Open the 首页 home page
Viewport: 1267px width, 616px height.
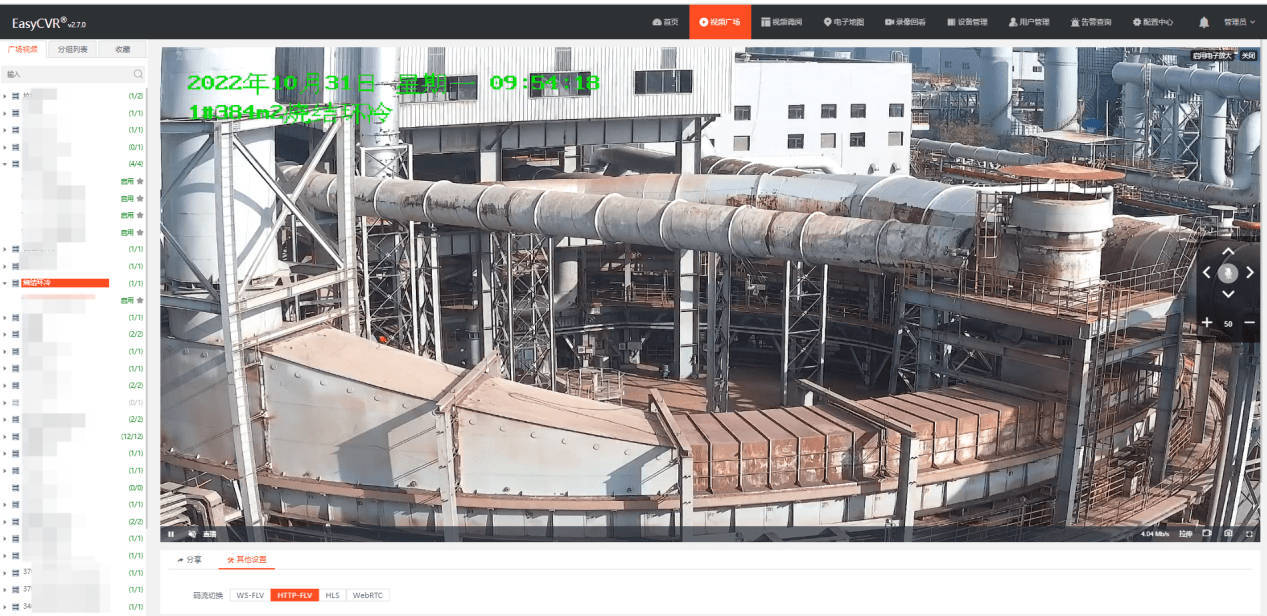(665, 22)
